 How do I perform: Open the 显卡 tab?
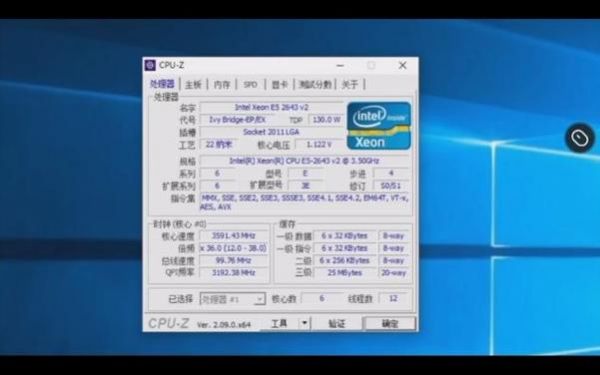coord(279,85)
